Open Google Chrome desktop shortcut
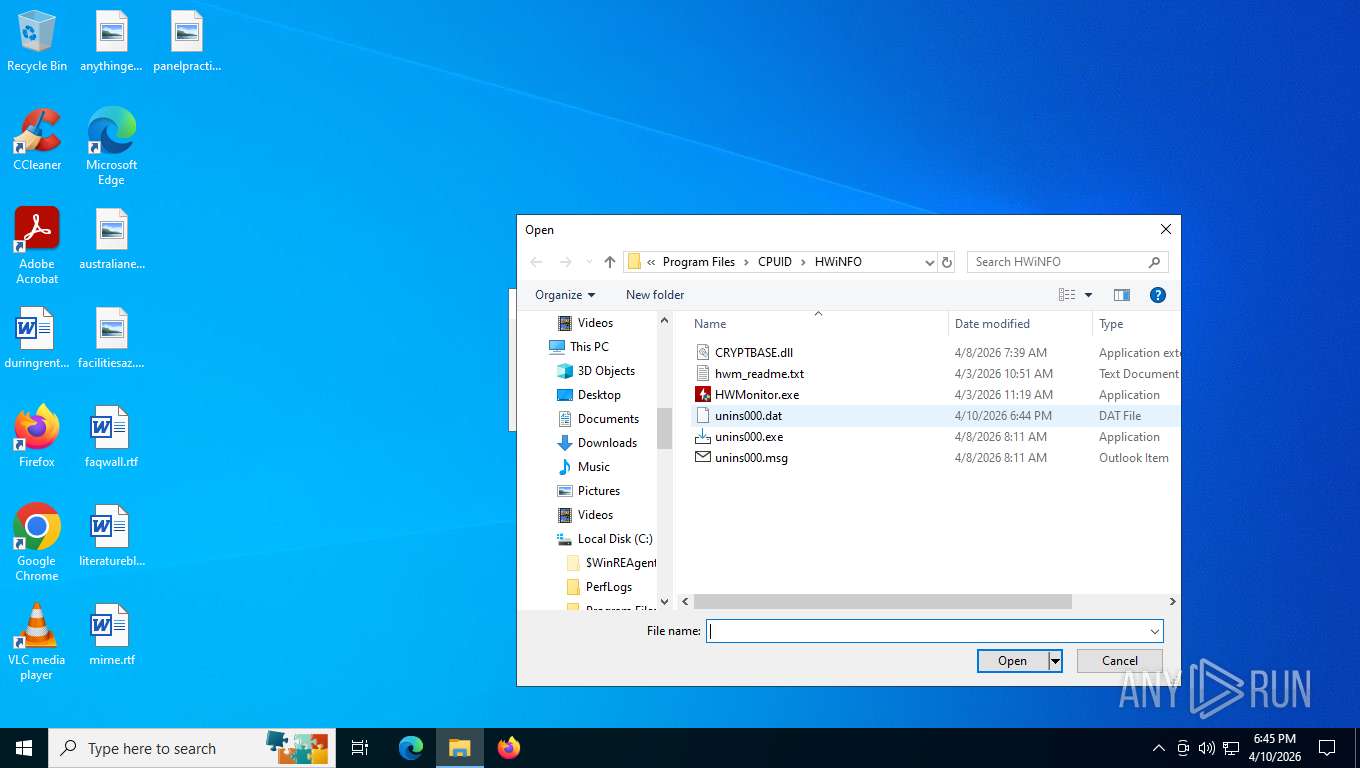The image size is (1360, 768). click(x=37, y=542)
